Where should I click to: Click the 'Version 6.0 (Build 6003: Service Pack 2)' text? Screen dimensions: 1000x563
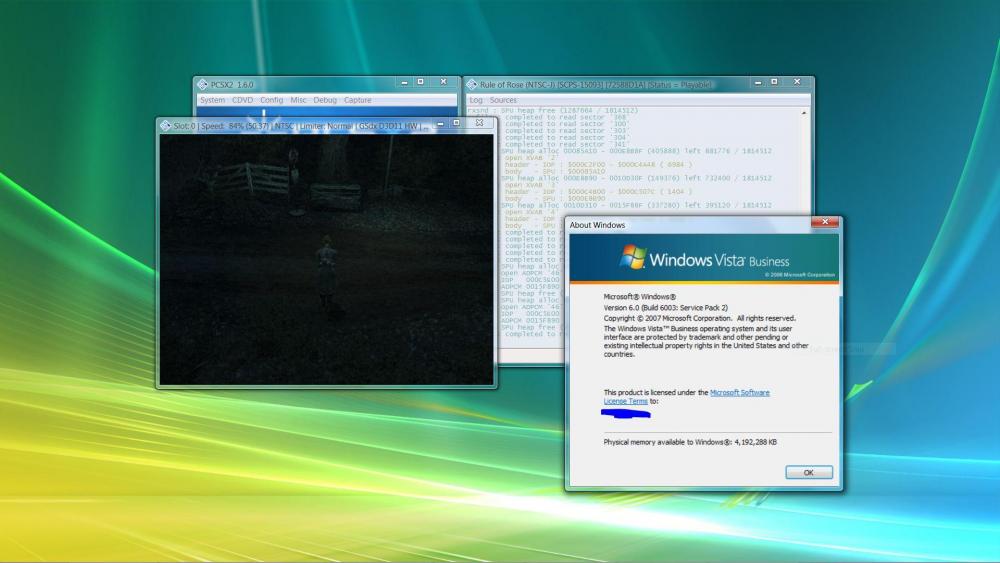click(665, 307)
